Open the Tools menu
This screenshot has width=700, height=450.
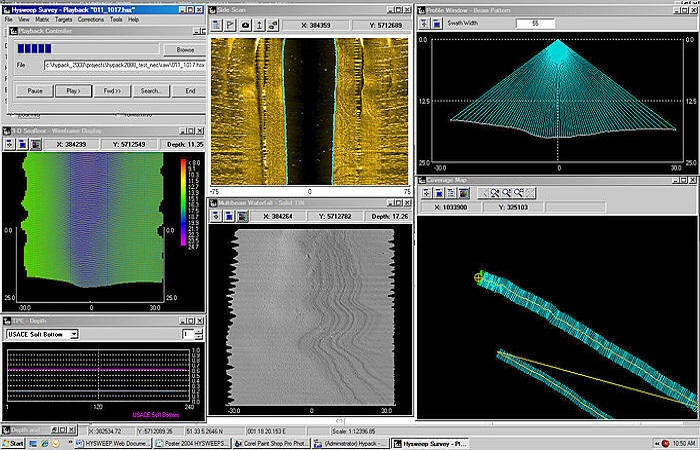pyautogui.click(x=116, y=20)
